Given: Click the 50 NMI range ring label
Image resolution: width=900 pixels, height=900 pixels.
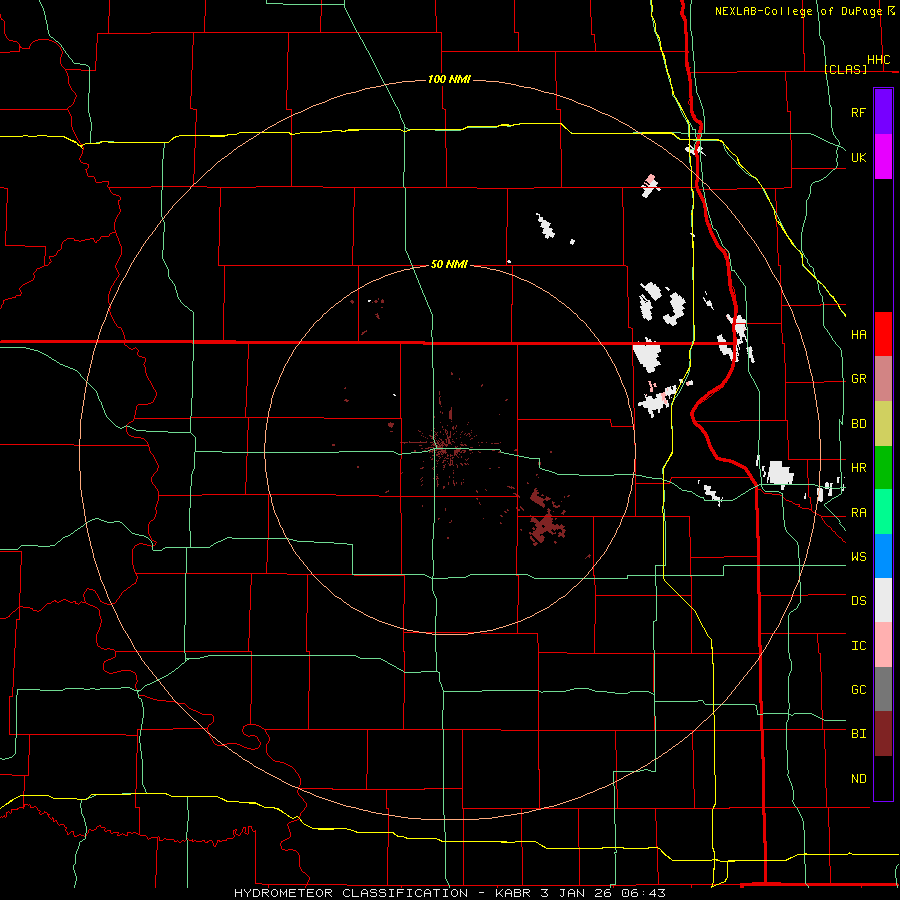Looking at the screenshot, I should (449, 264).
